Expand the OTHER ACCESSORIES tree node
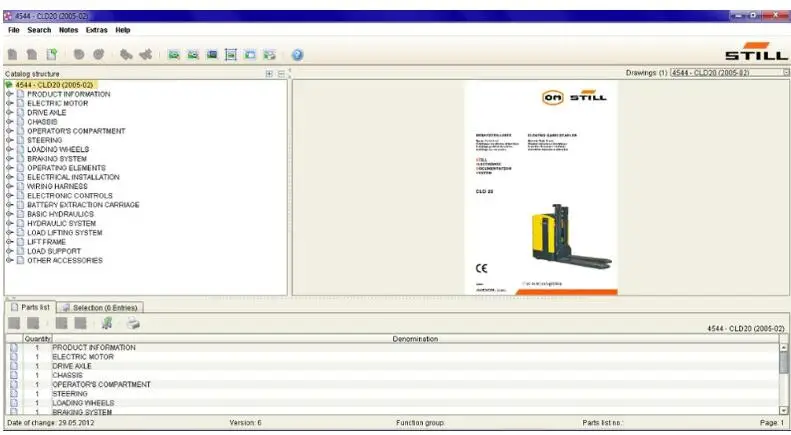Viewport: 791px width, 435px height. point(10,260)
